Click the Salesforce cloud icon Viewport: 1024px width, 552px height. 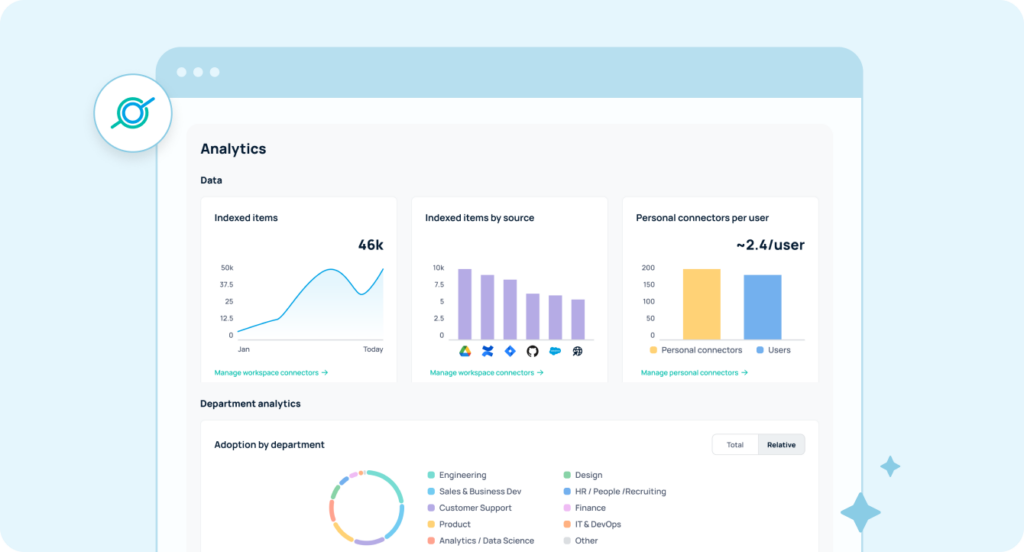555,351
